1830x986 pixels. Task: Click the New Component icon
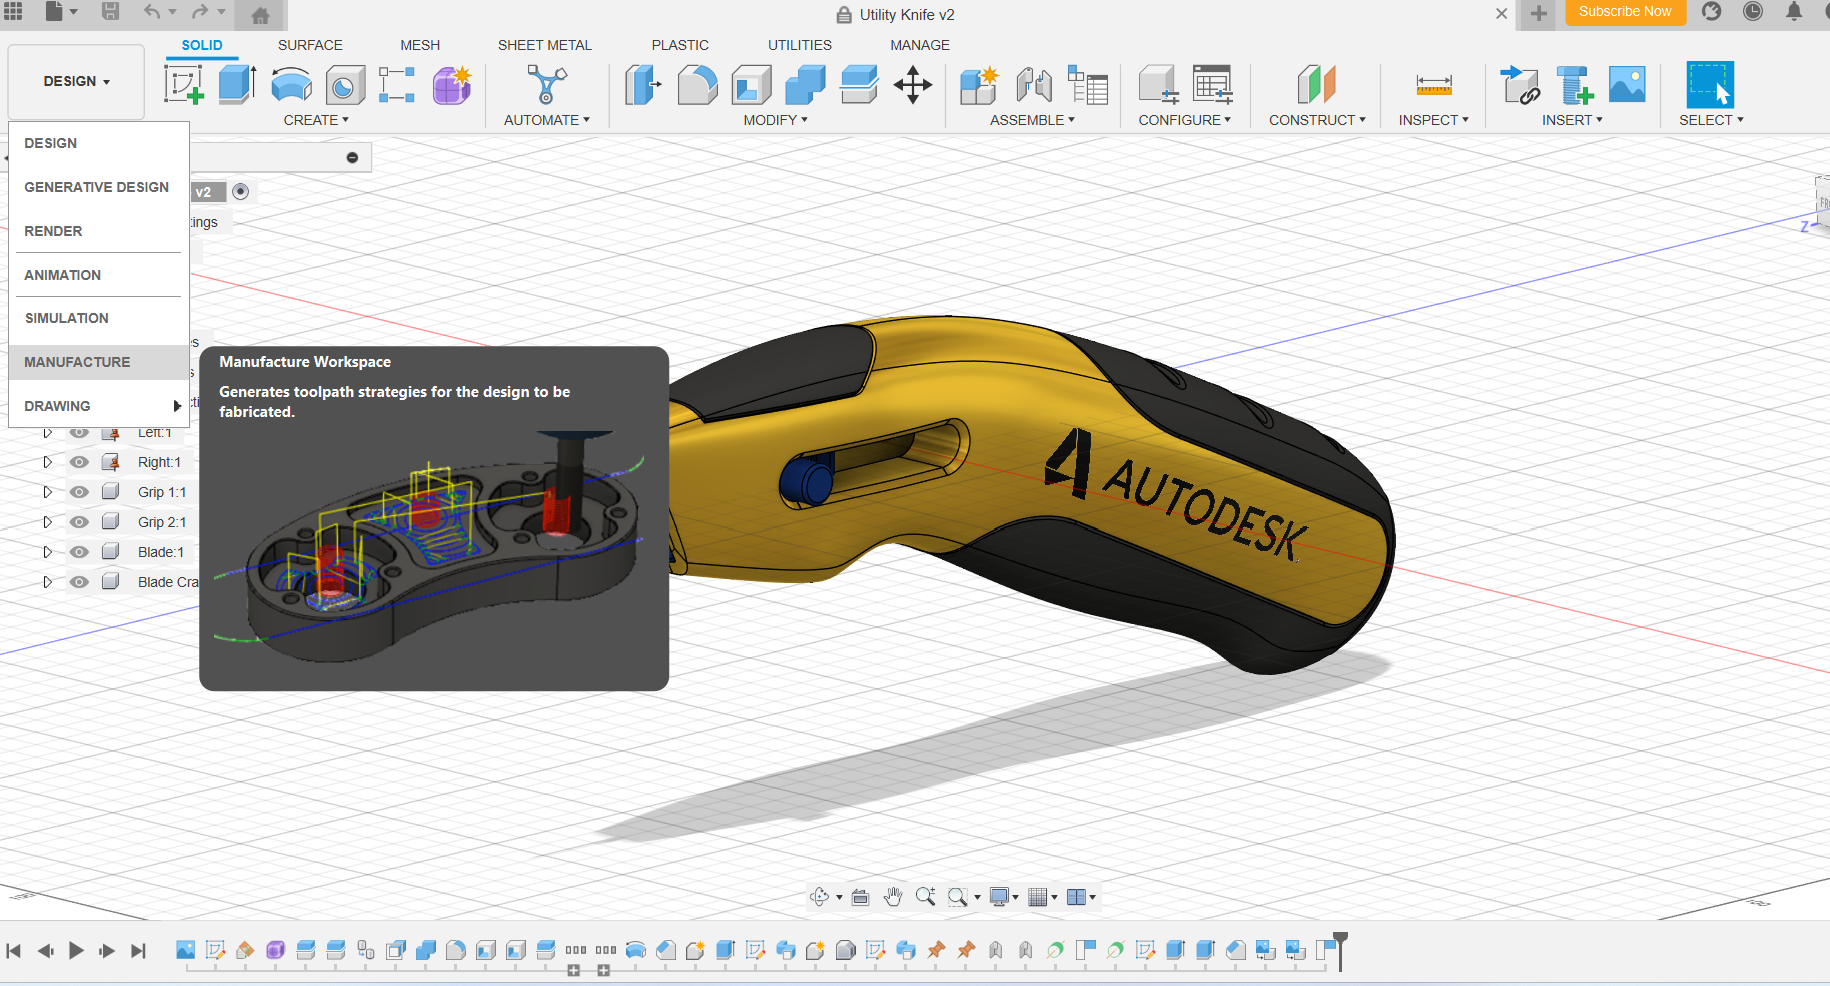[979, 85]
